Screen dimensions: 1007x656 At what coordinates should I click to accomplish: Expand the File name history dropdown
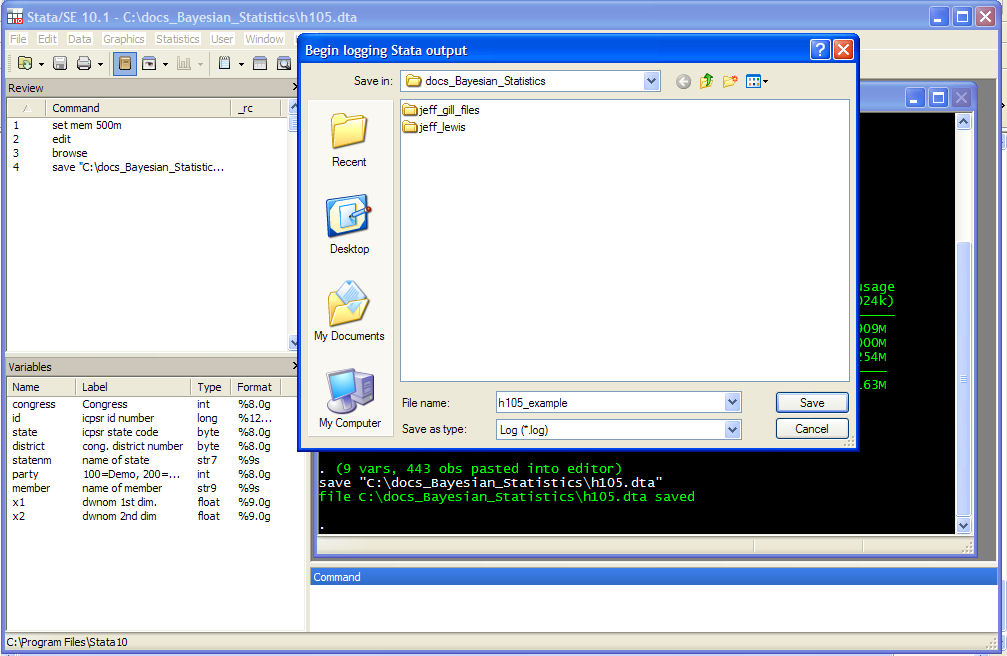[x=733, y=403]
